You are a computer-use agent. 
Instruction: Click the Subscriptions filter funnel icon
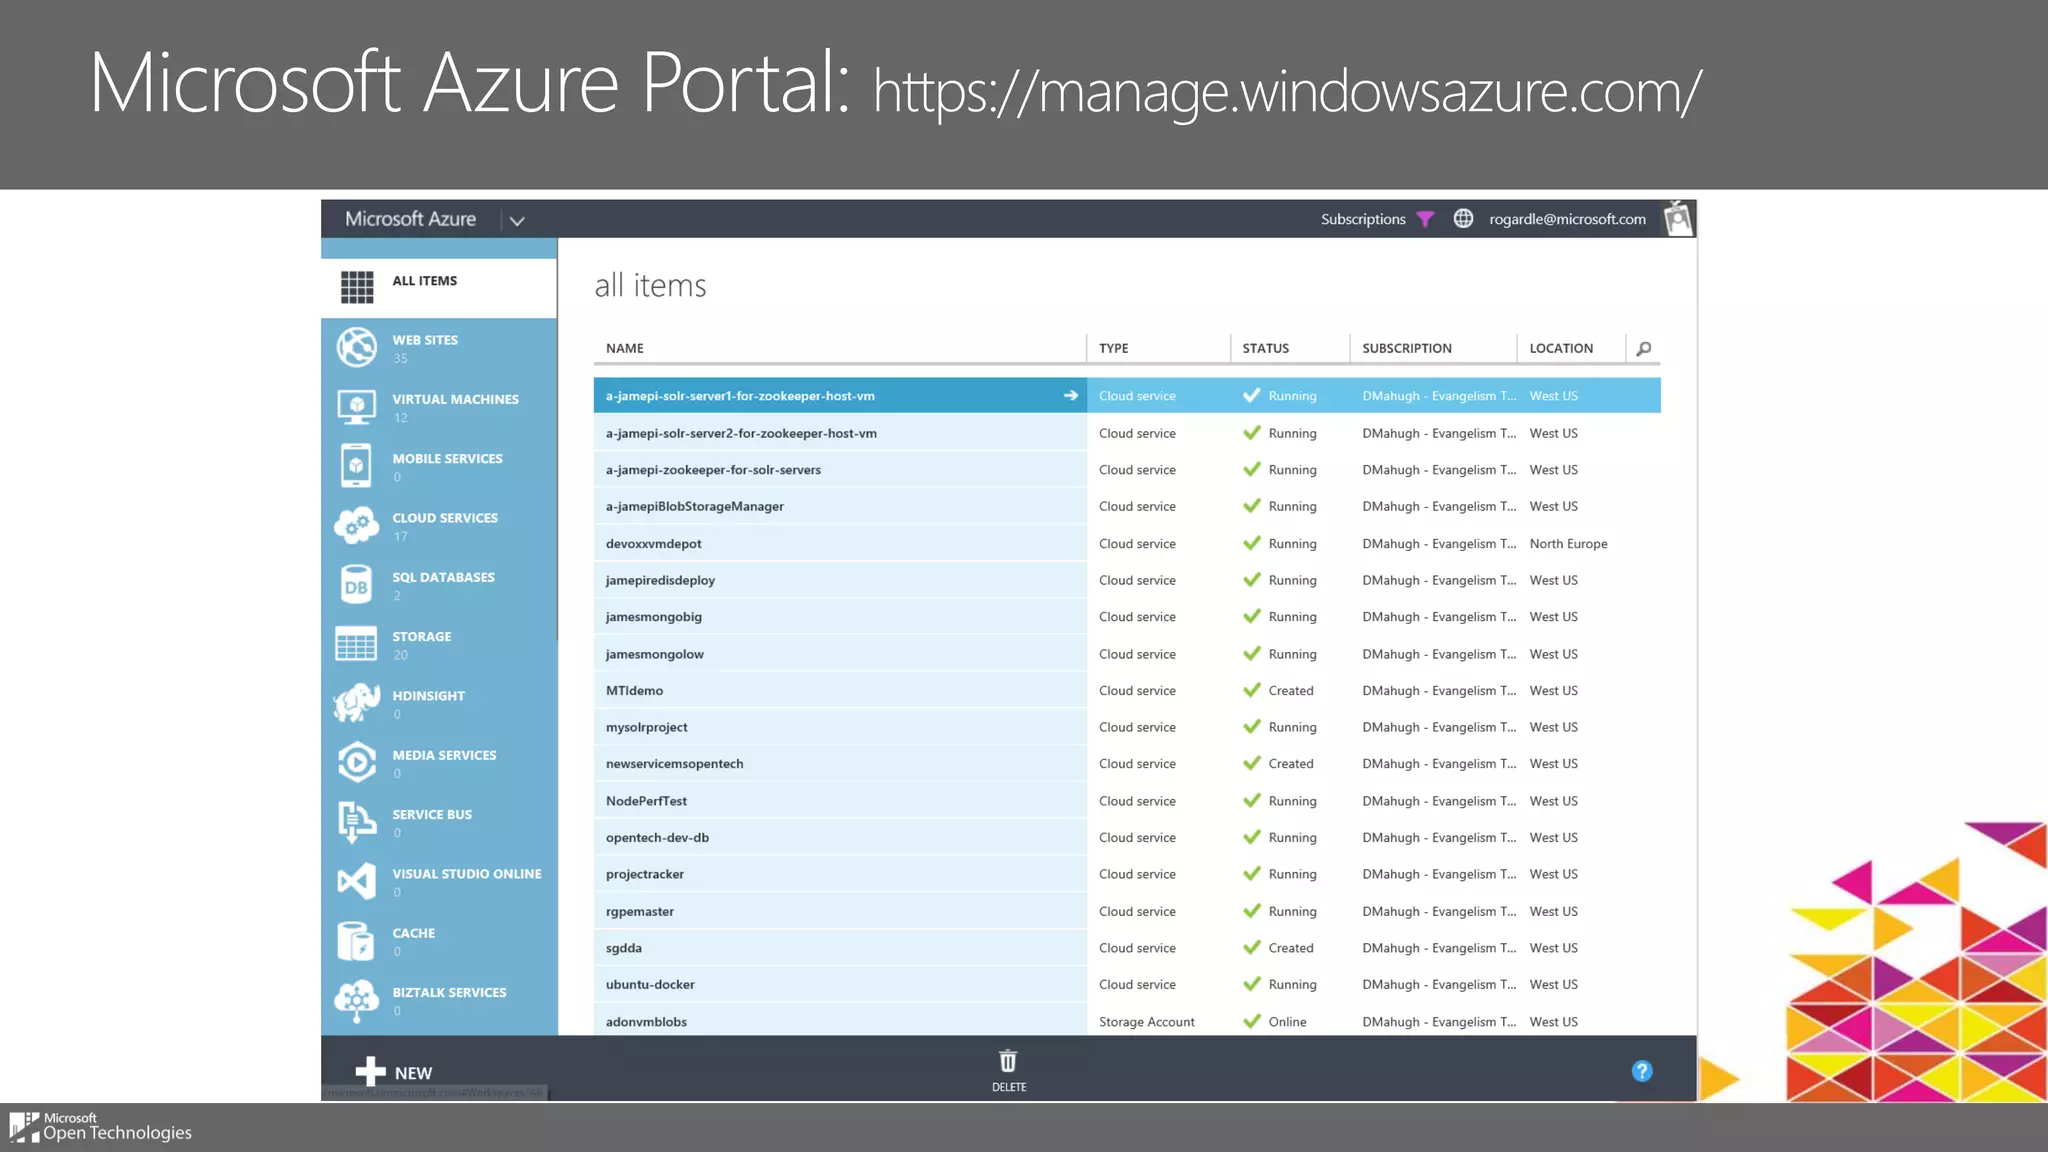1426,219
